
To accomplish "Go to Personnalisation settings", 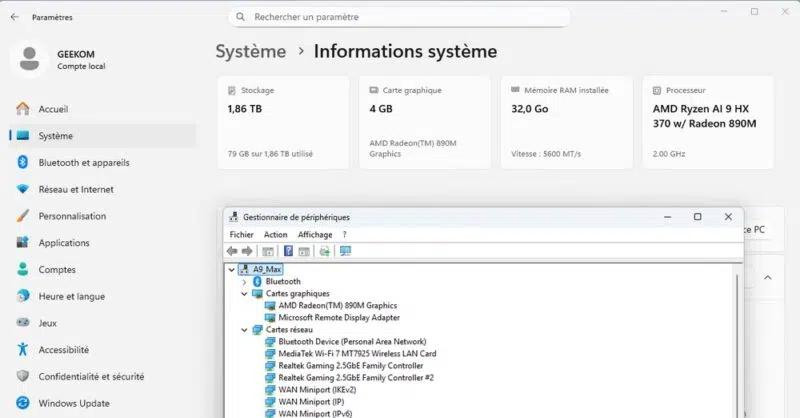I will [71, 216].
